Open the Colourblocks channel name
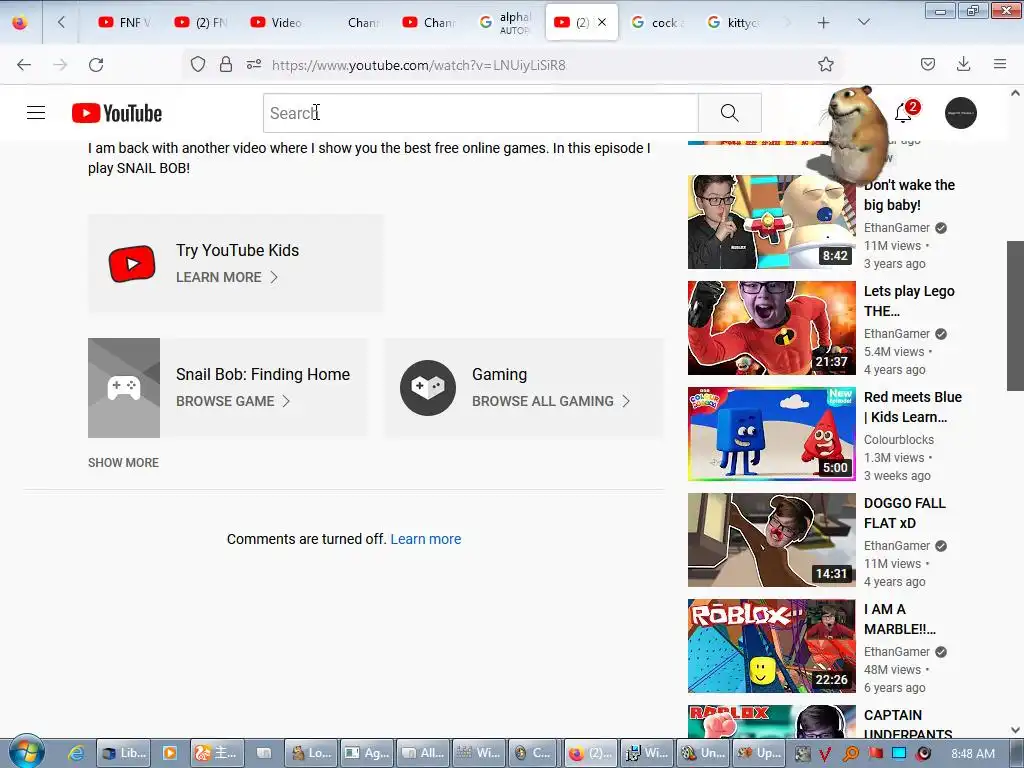Viewport: 1024px width, 768px height. pos(899,440)
